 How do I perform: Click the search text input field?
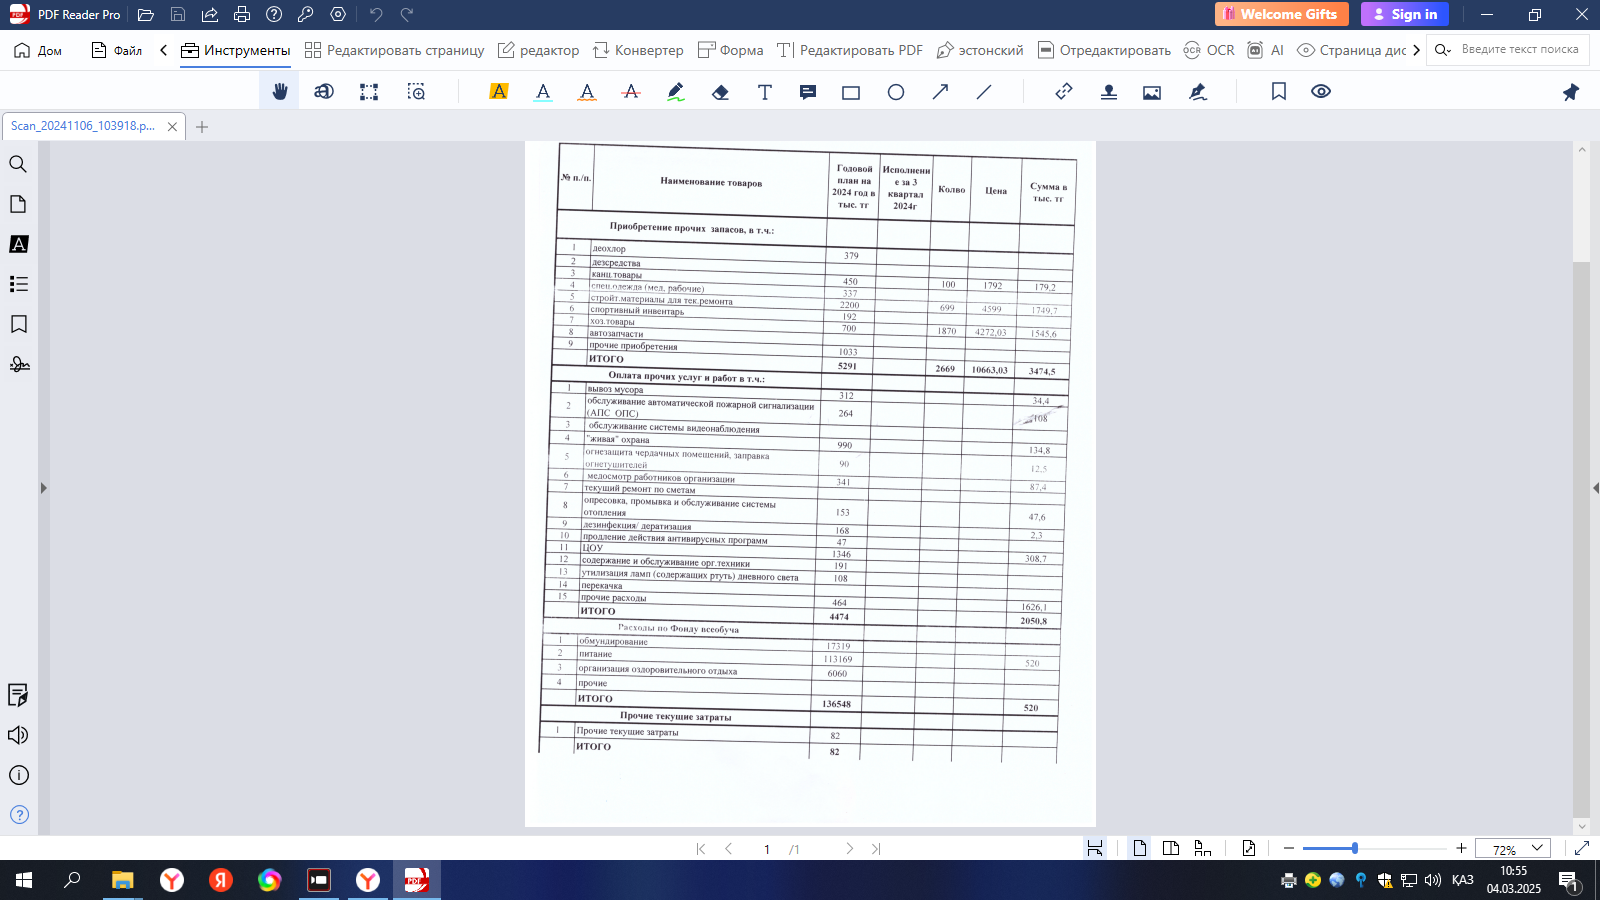pos(1519,50)
